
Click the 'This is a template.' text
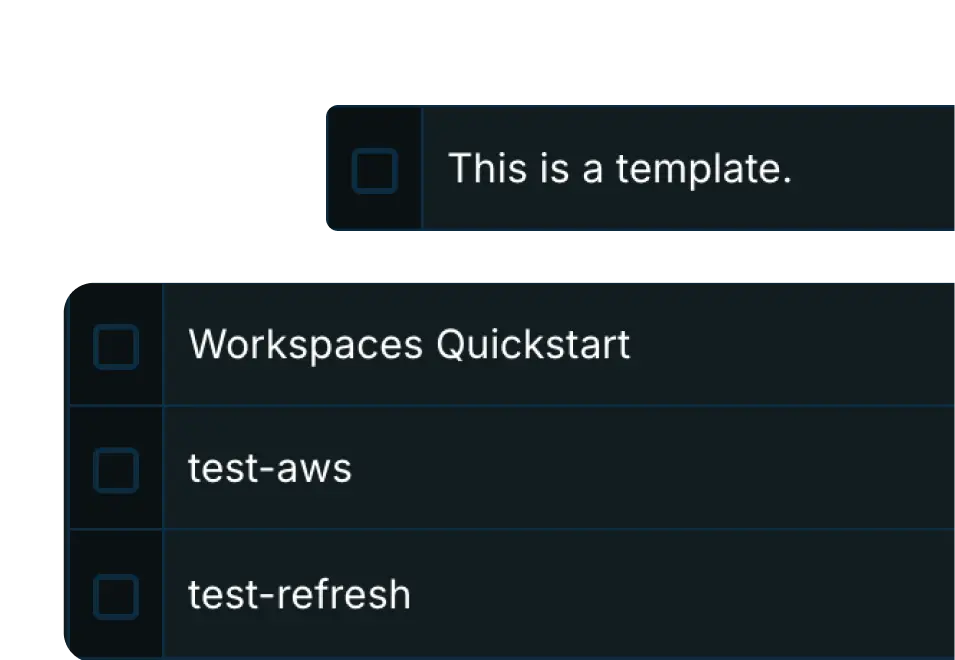coord(619,169)
